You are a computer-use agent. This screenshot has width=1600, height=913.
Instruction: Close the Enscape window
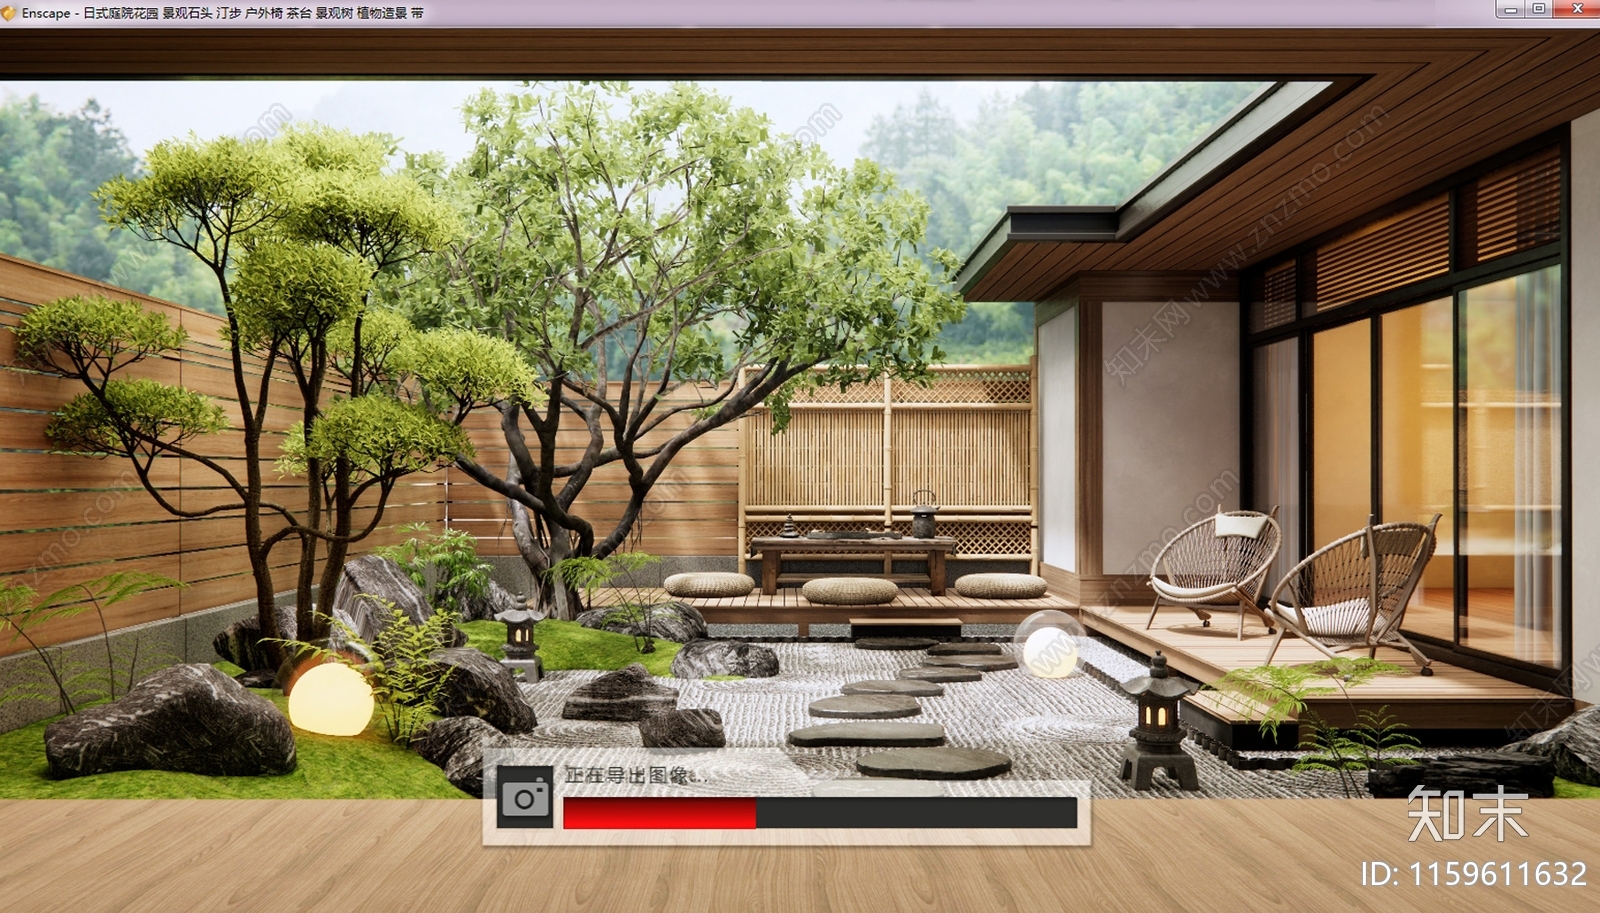tap(1577, 9)
